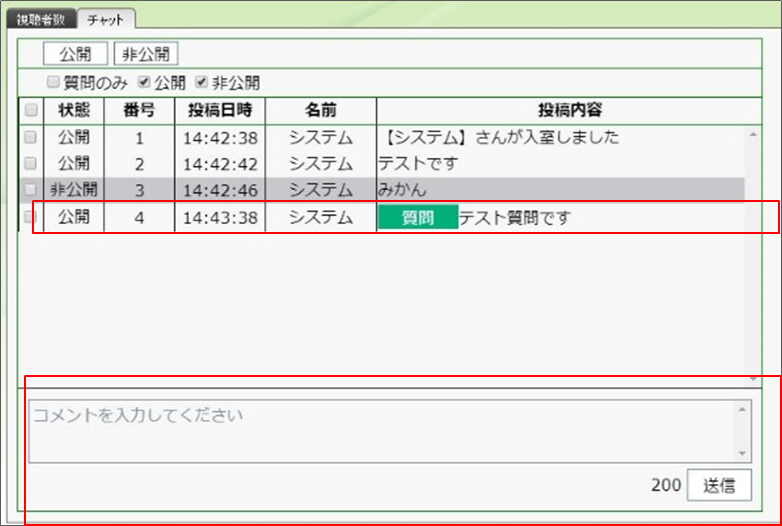Click the 非公開 status cell in row 3

(74, 189)
